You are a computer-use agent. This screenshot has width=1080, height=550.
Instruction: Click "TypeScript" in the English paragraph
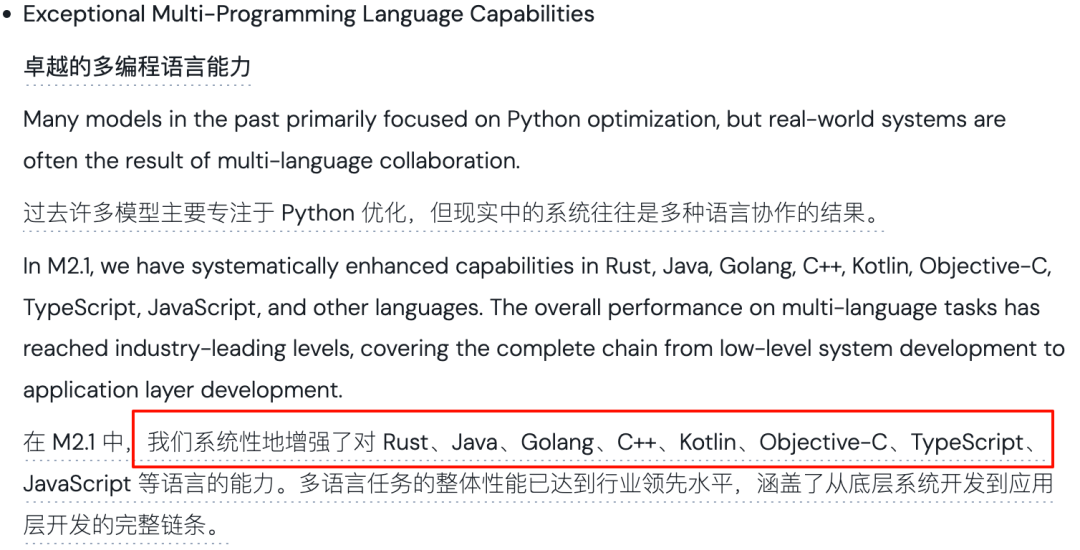coord(80,307)
